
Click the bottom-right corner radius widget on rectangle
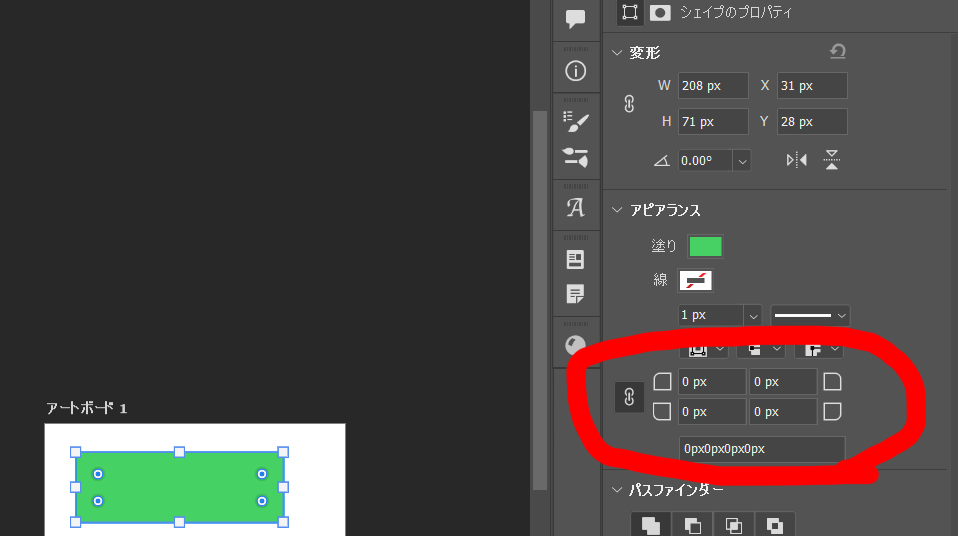point(261,501)
